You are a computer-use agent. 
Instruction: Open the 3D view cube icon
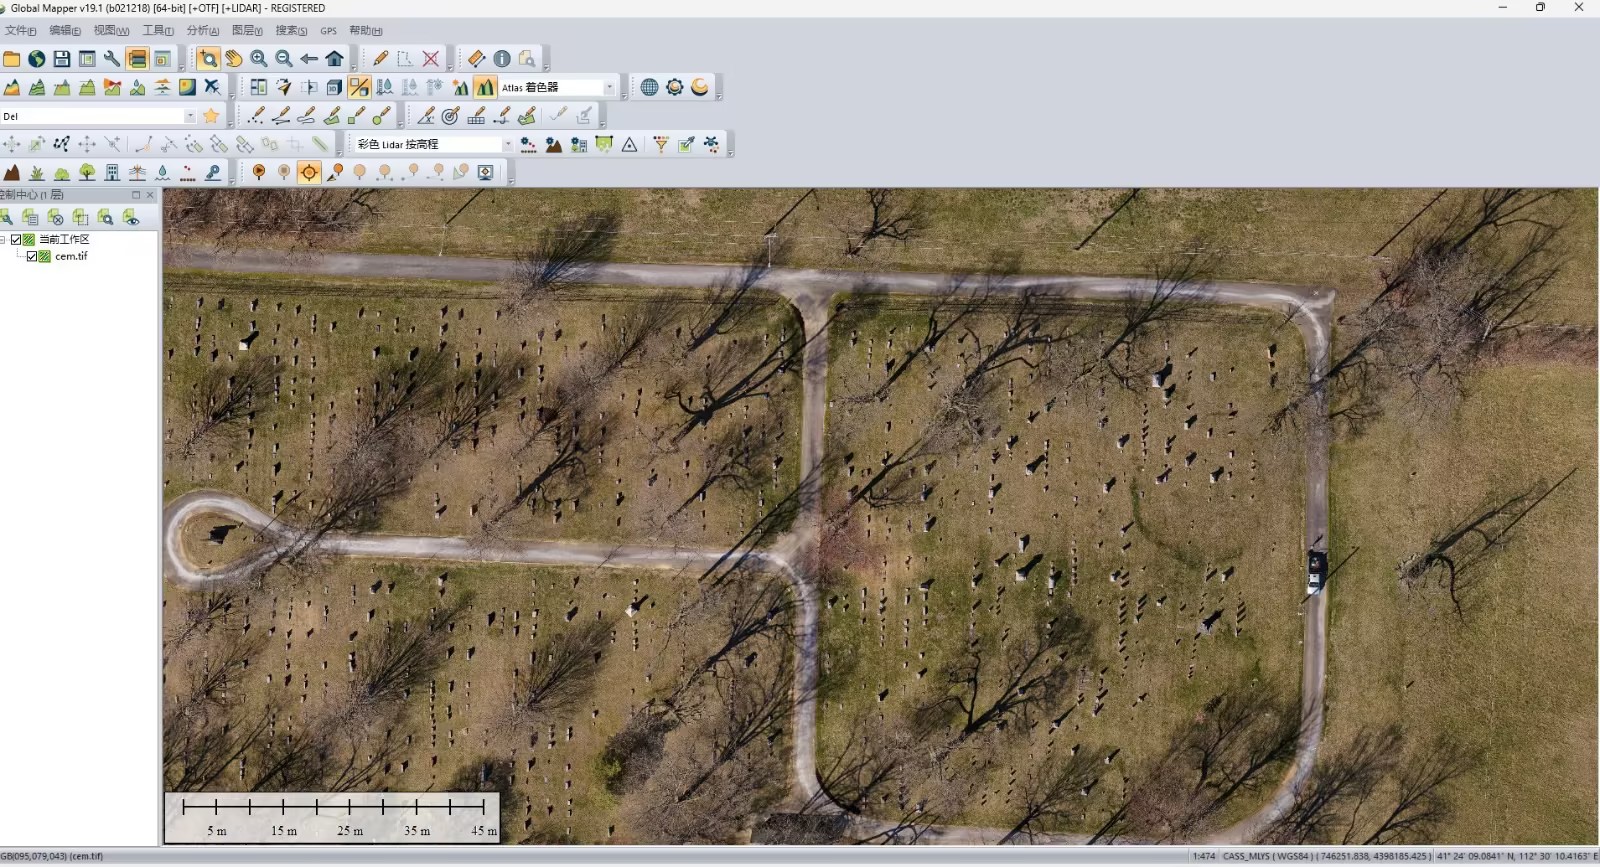point(334,88)
